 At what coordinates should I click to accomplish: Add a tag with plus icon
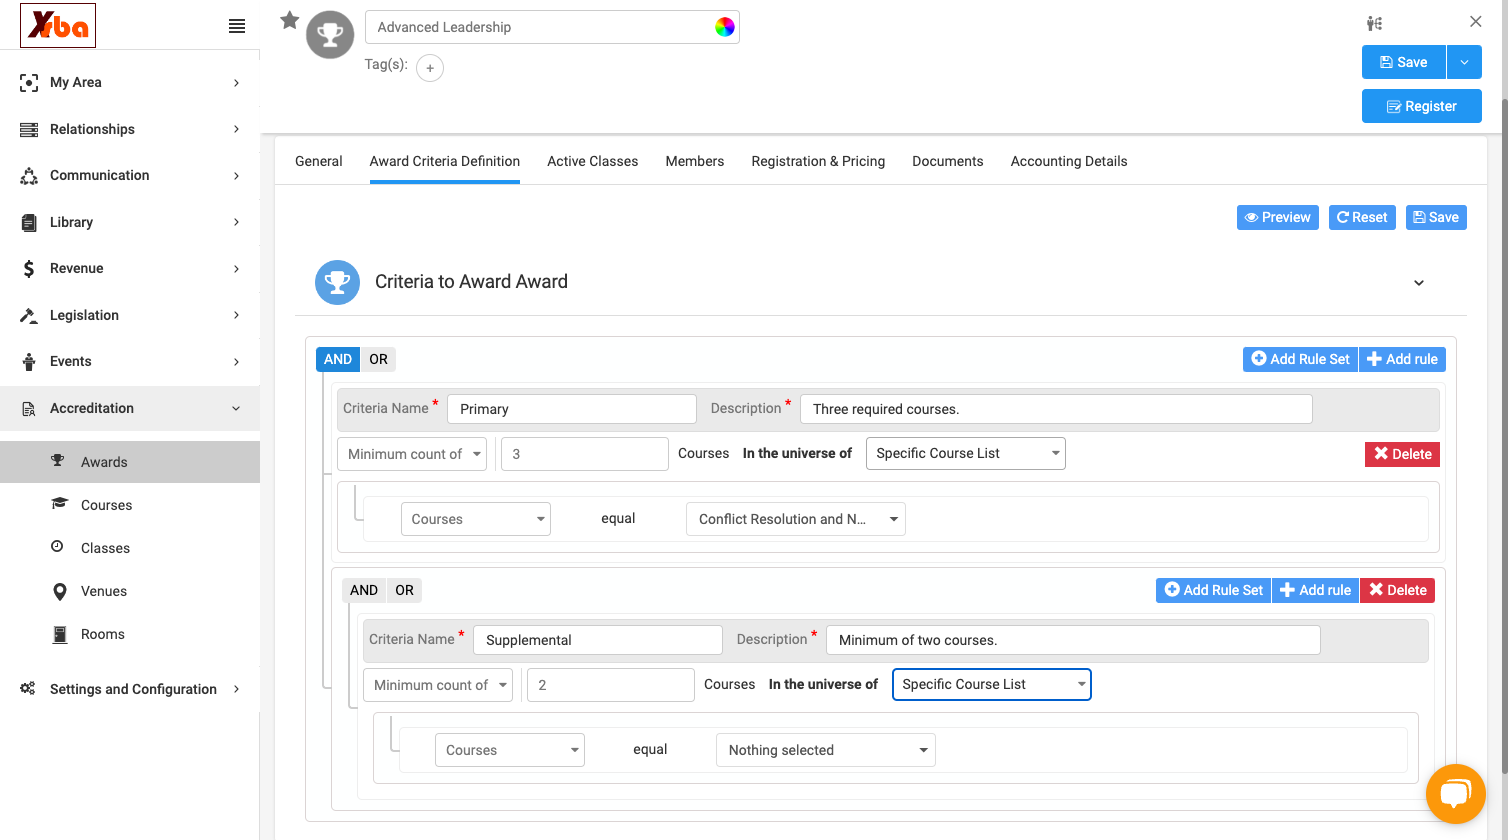point(430,68)
